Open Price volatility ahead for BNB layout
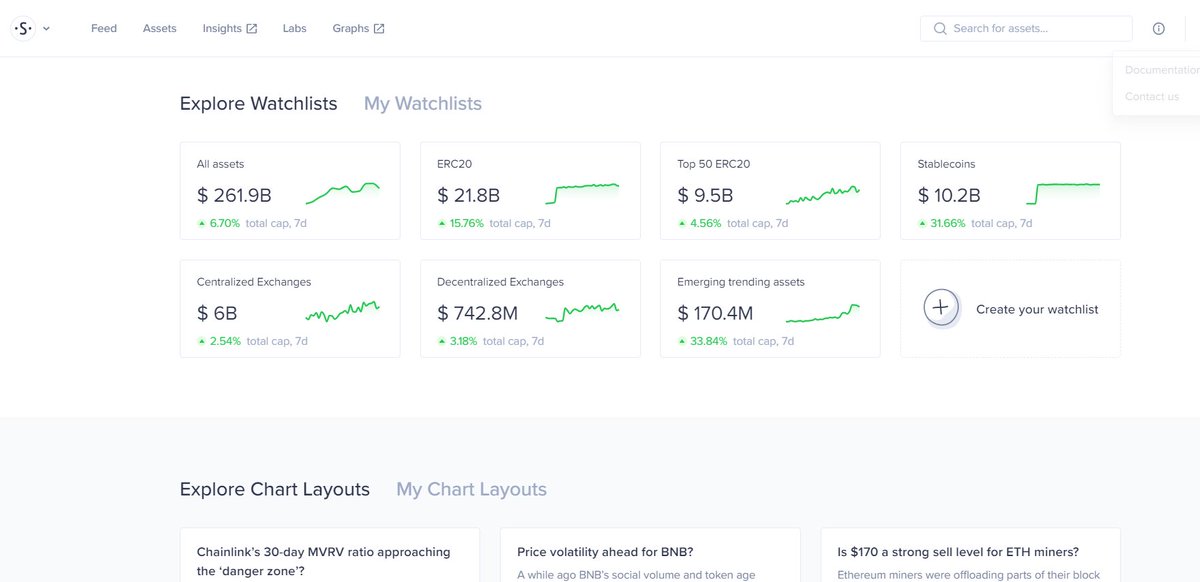This screenshot has width=1200, height=582. 650,555
